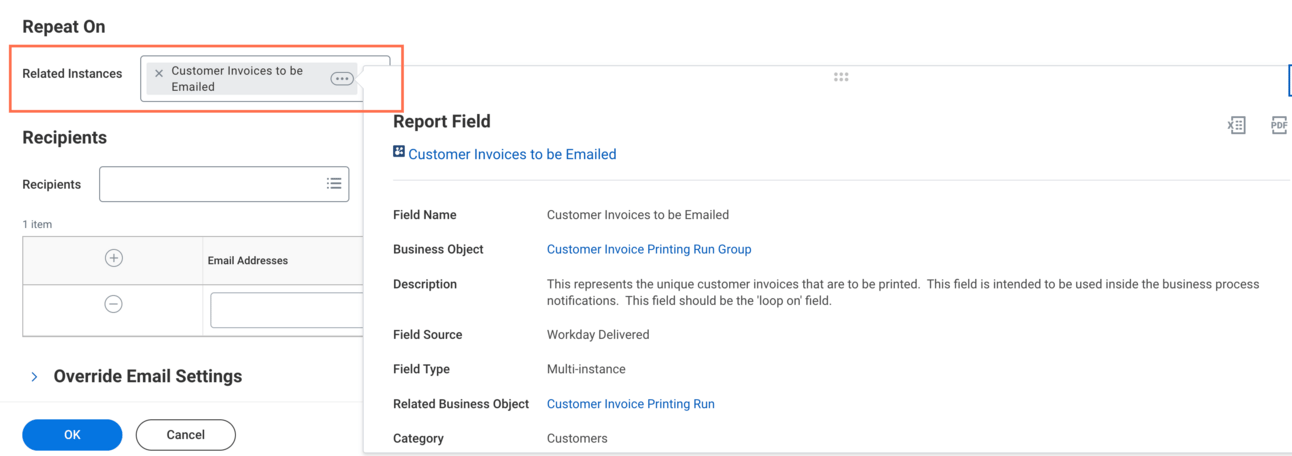The image size is (1292, 456).
Task: Expand the Override Email Settings section
Action: coord(35,377)
